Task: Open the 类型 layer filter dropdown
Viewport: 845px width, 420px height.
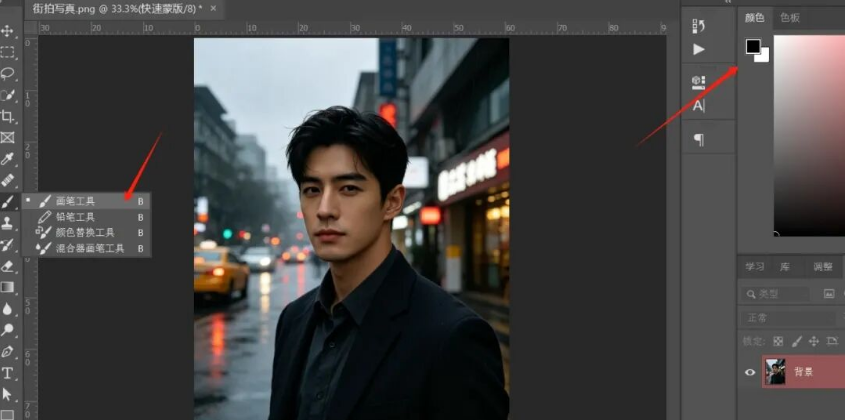Action: click(x=776, y=294)
